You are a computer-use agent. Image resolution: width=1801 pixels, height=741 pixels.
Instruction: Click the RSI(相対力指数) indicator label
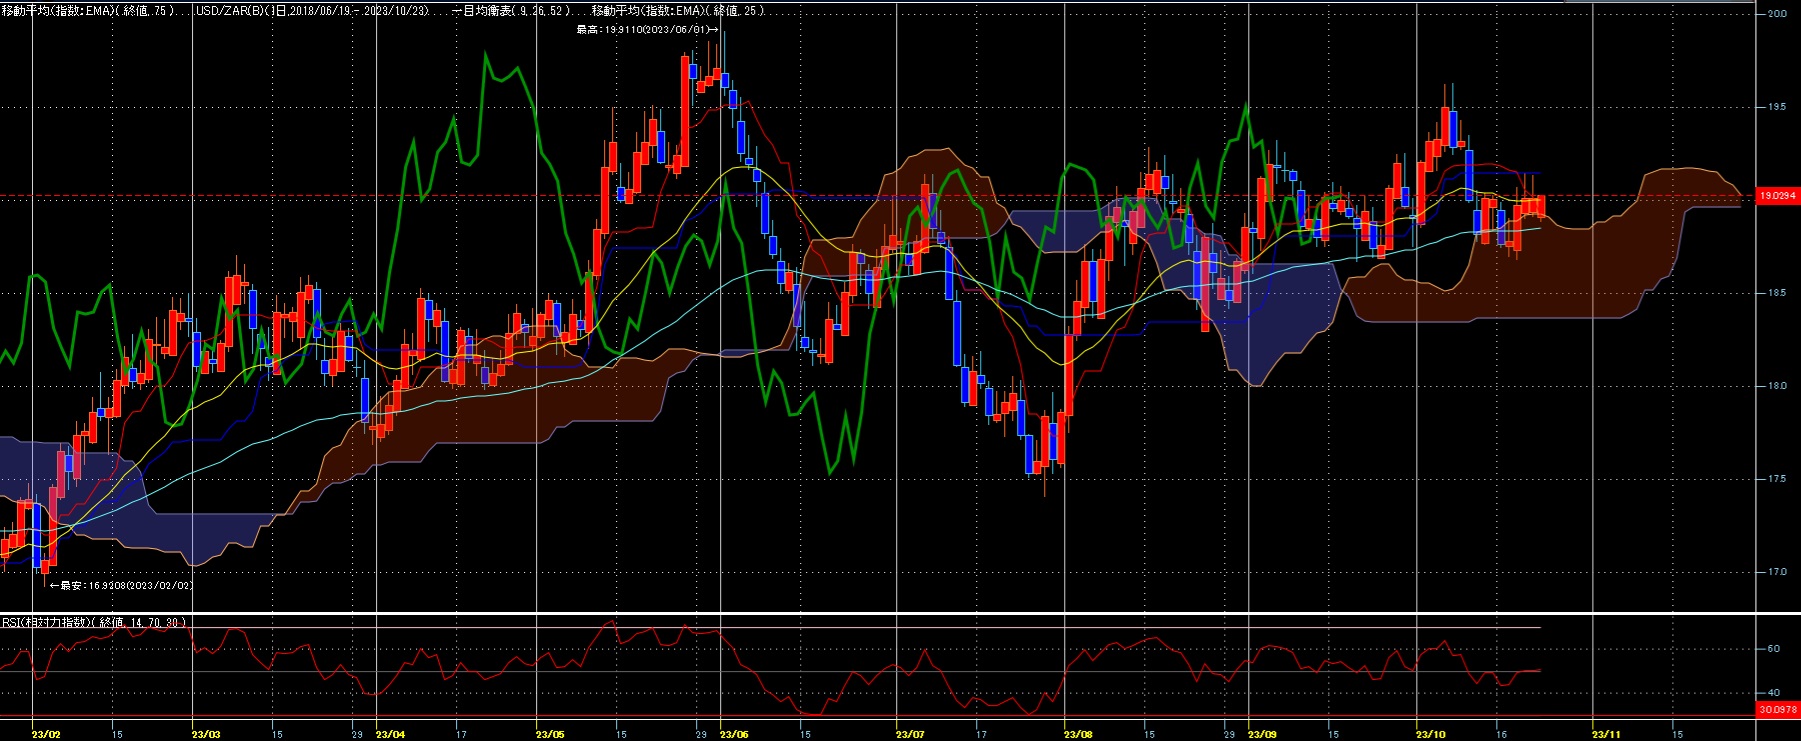(94, 622)
